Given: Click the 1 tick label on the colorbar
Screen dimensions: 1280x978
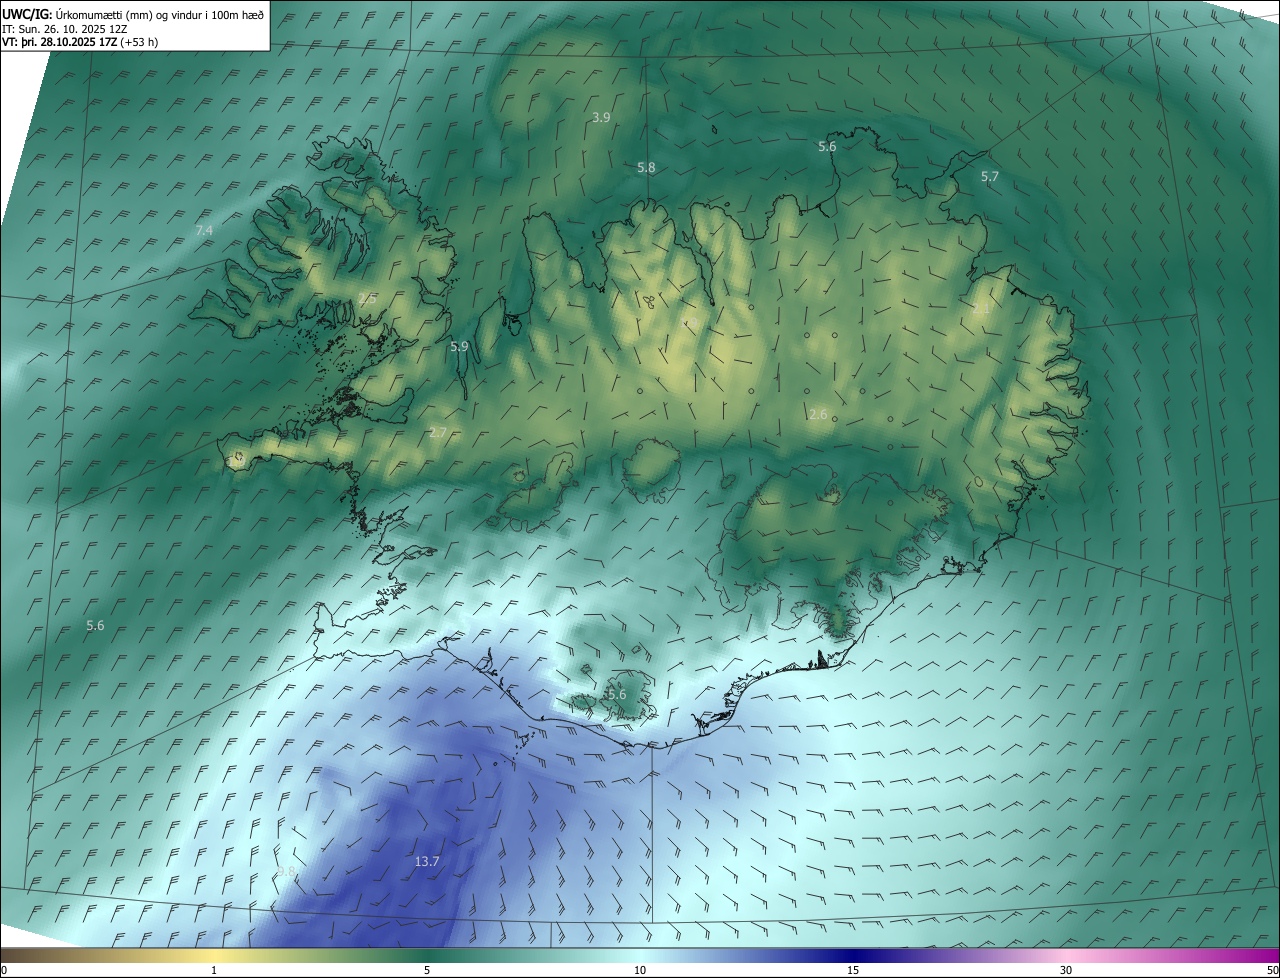Looking at the screenshot, I should point(214,970).
